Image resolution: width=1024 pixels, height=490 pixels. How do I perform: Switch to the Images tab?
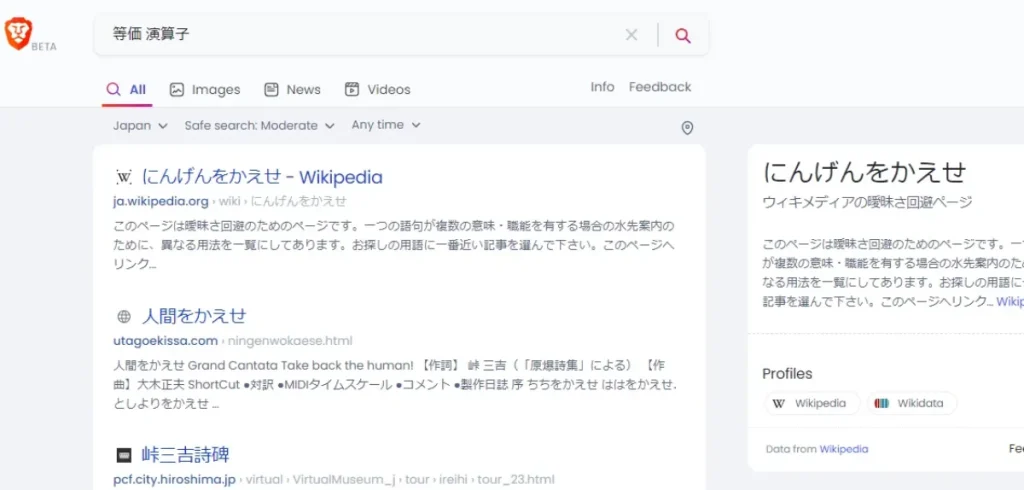[x=204, y=90]
